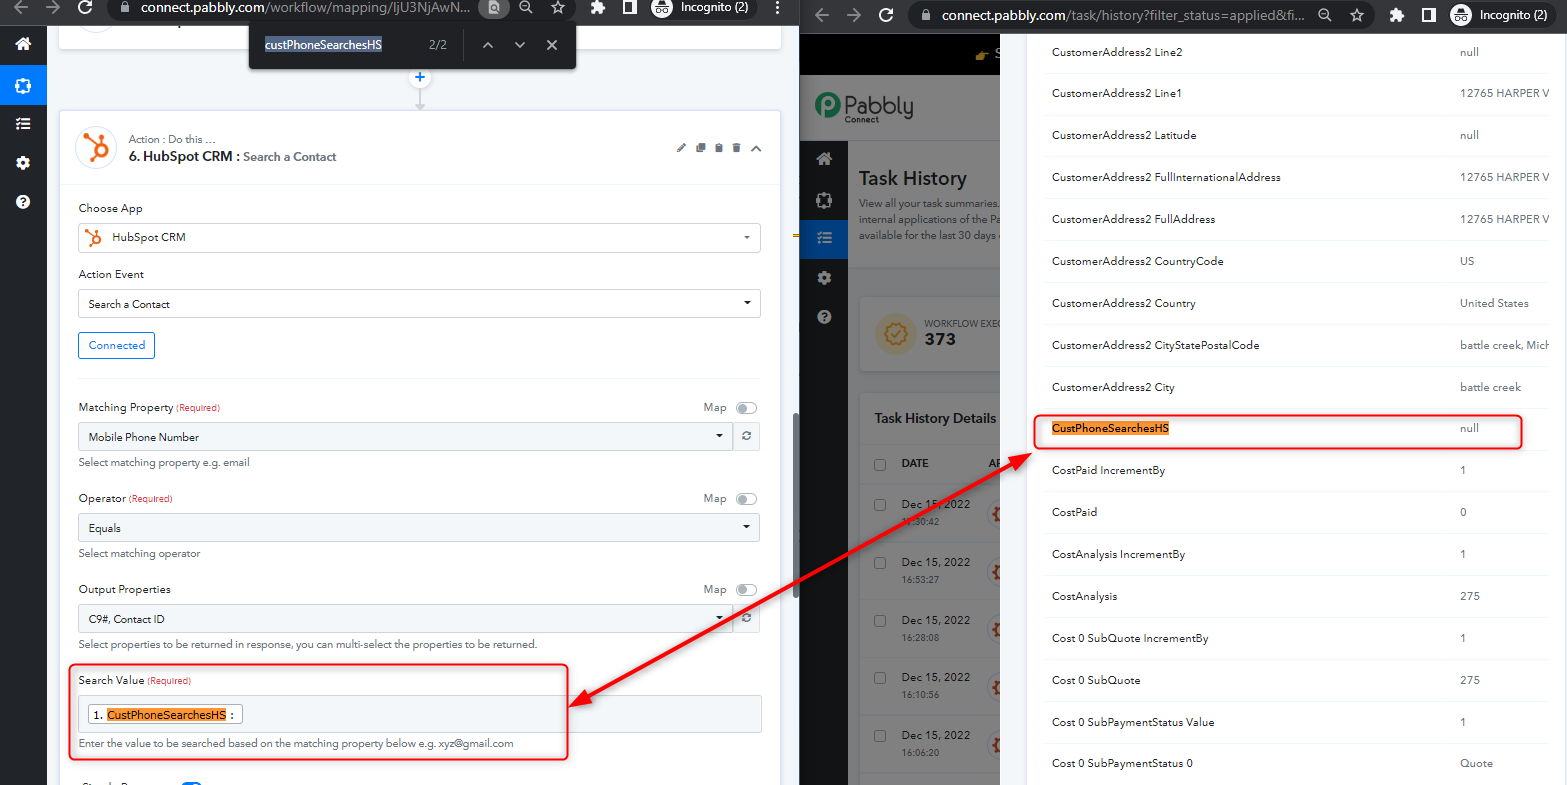The width and height of the screenshot is (1567, 785).
Task: Click mapped CustPhoneSearchesHS tag in Search Value
Action: (x=166, y=715)
